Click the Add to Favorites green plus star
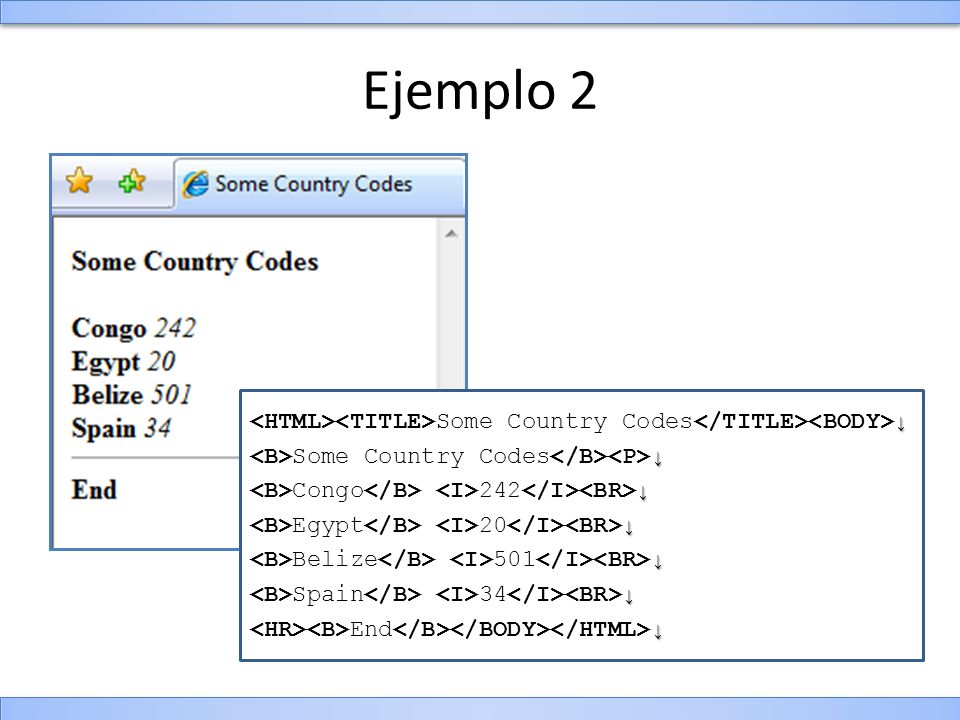Screen dimensions: 960x720 click(x=131, y=181)
